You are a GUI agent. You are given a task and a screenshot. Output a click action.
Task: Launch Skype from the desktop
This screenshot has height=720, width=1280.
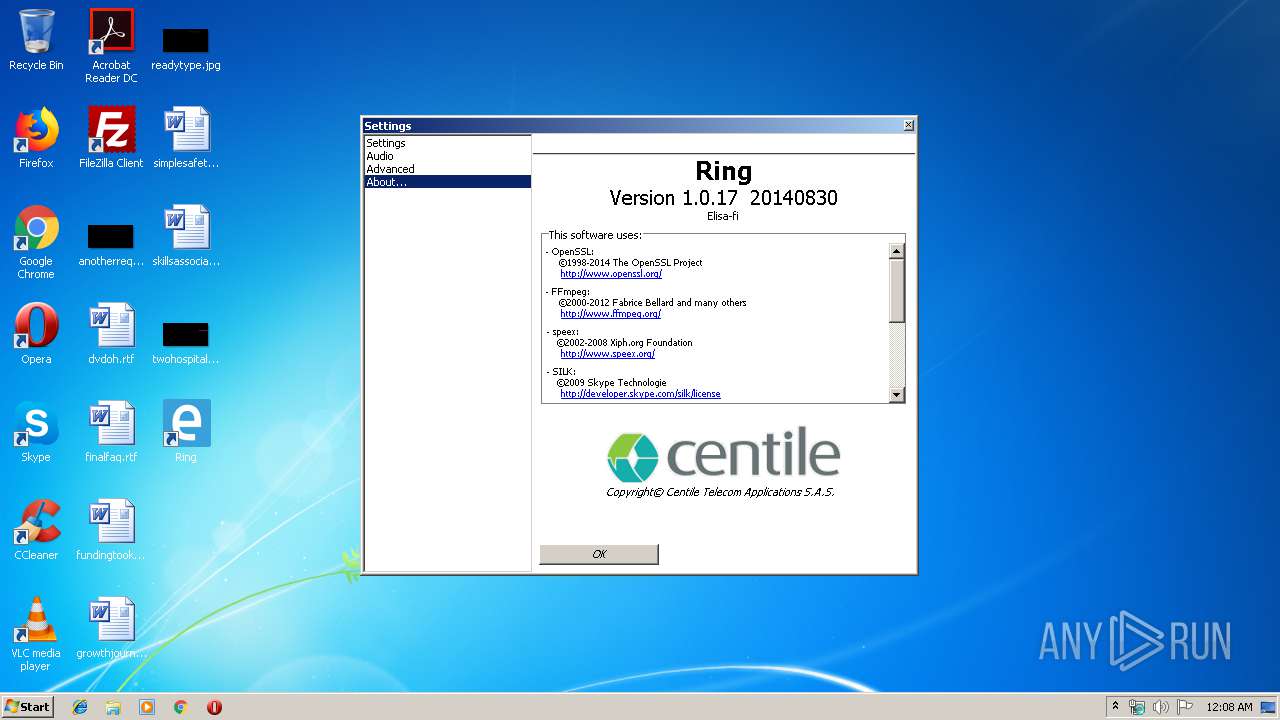pos(36,432)
